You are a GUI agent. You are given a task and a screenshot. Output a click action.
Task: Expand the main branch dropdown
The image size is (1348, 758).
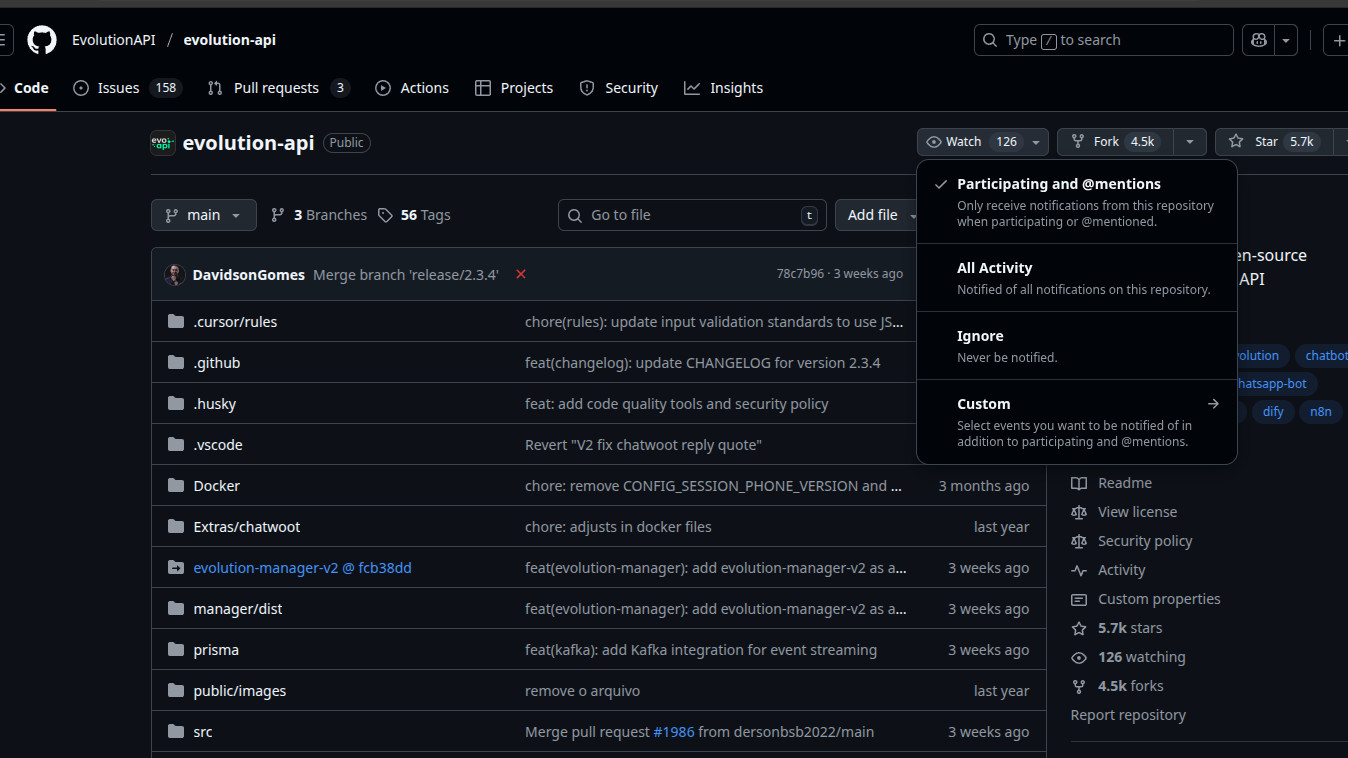204,215
